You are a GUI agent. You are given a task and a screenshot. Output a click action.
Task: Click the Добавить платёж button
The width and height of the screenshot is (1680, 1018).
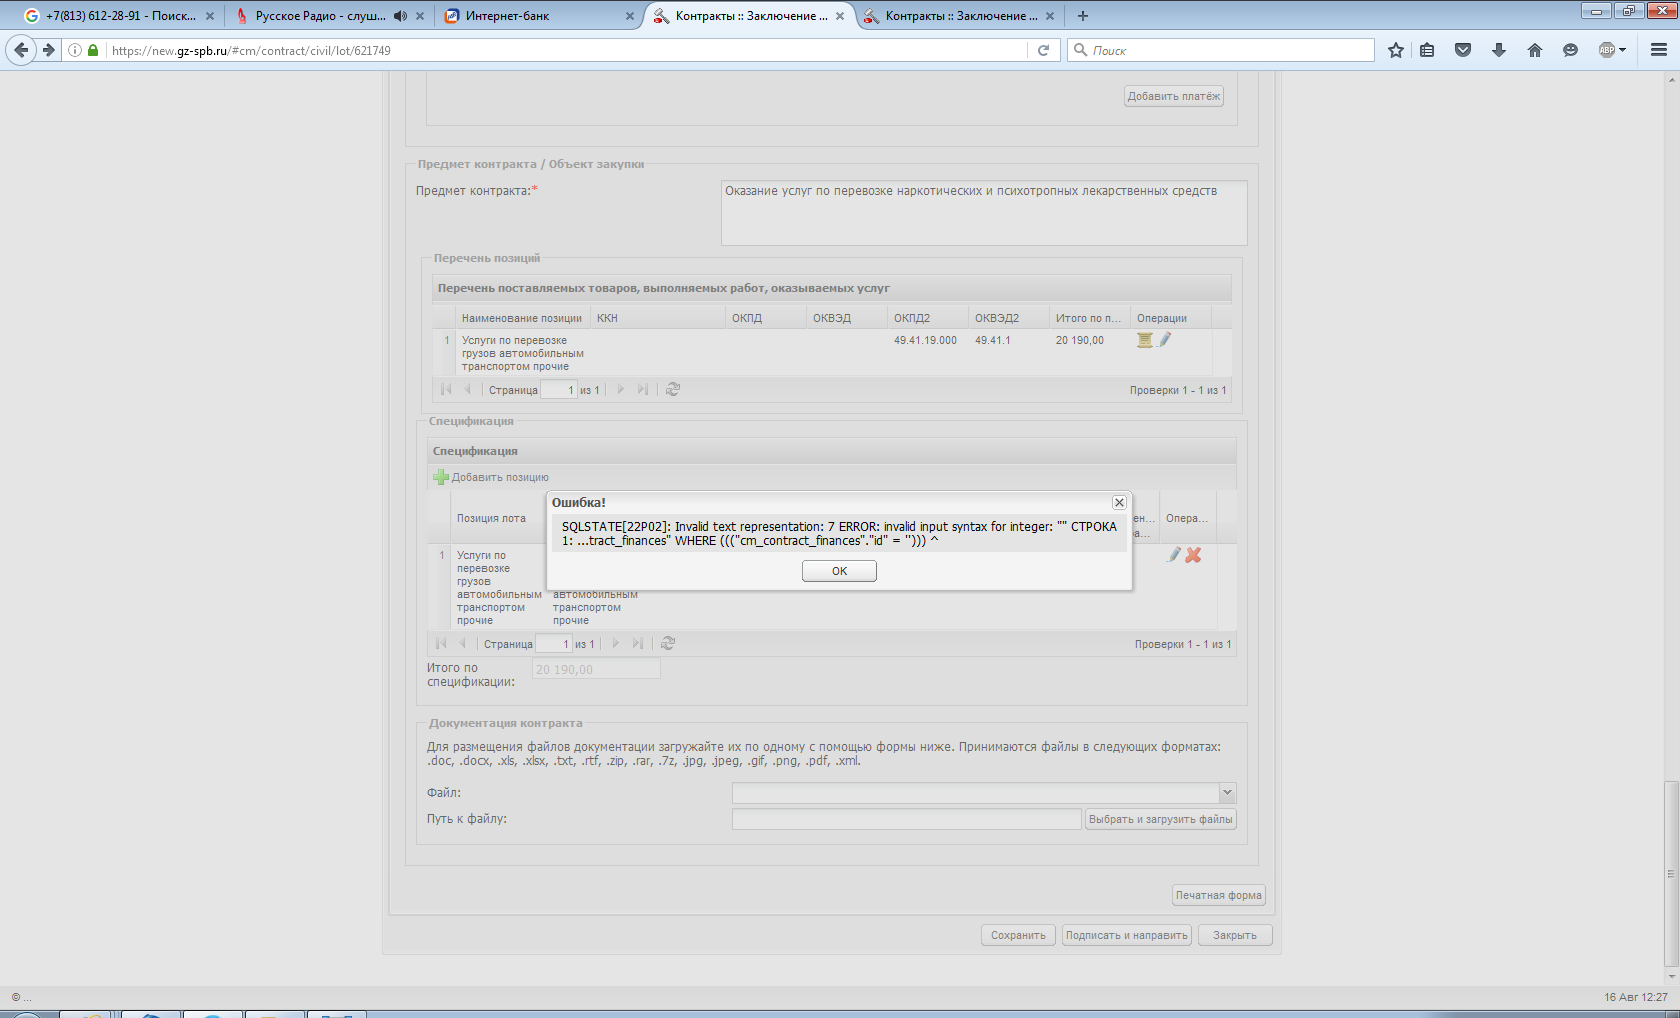[1174, 96]
